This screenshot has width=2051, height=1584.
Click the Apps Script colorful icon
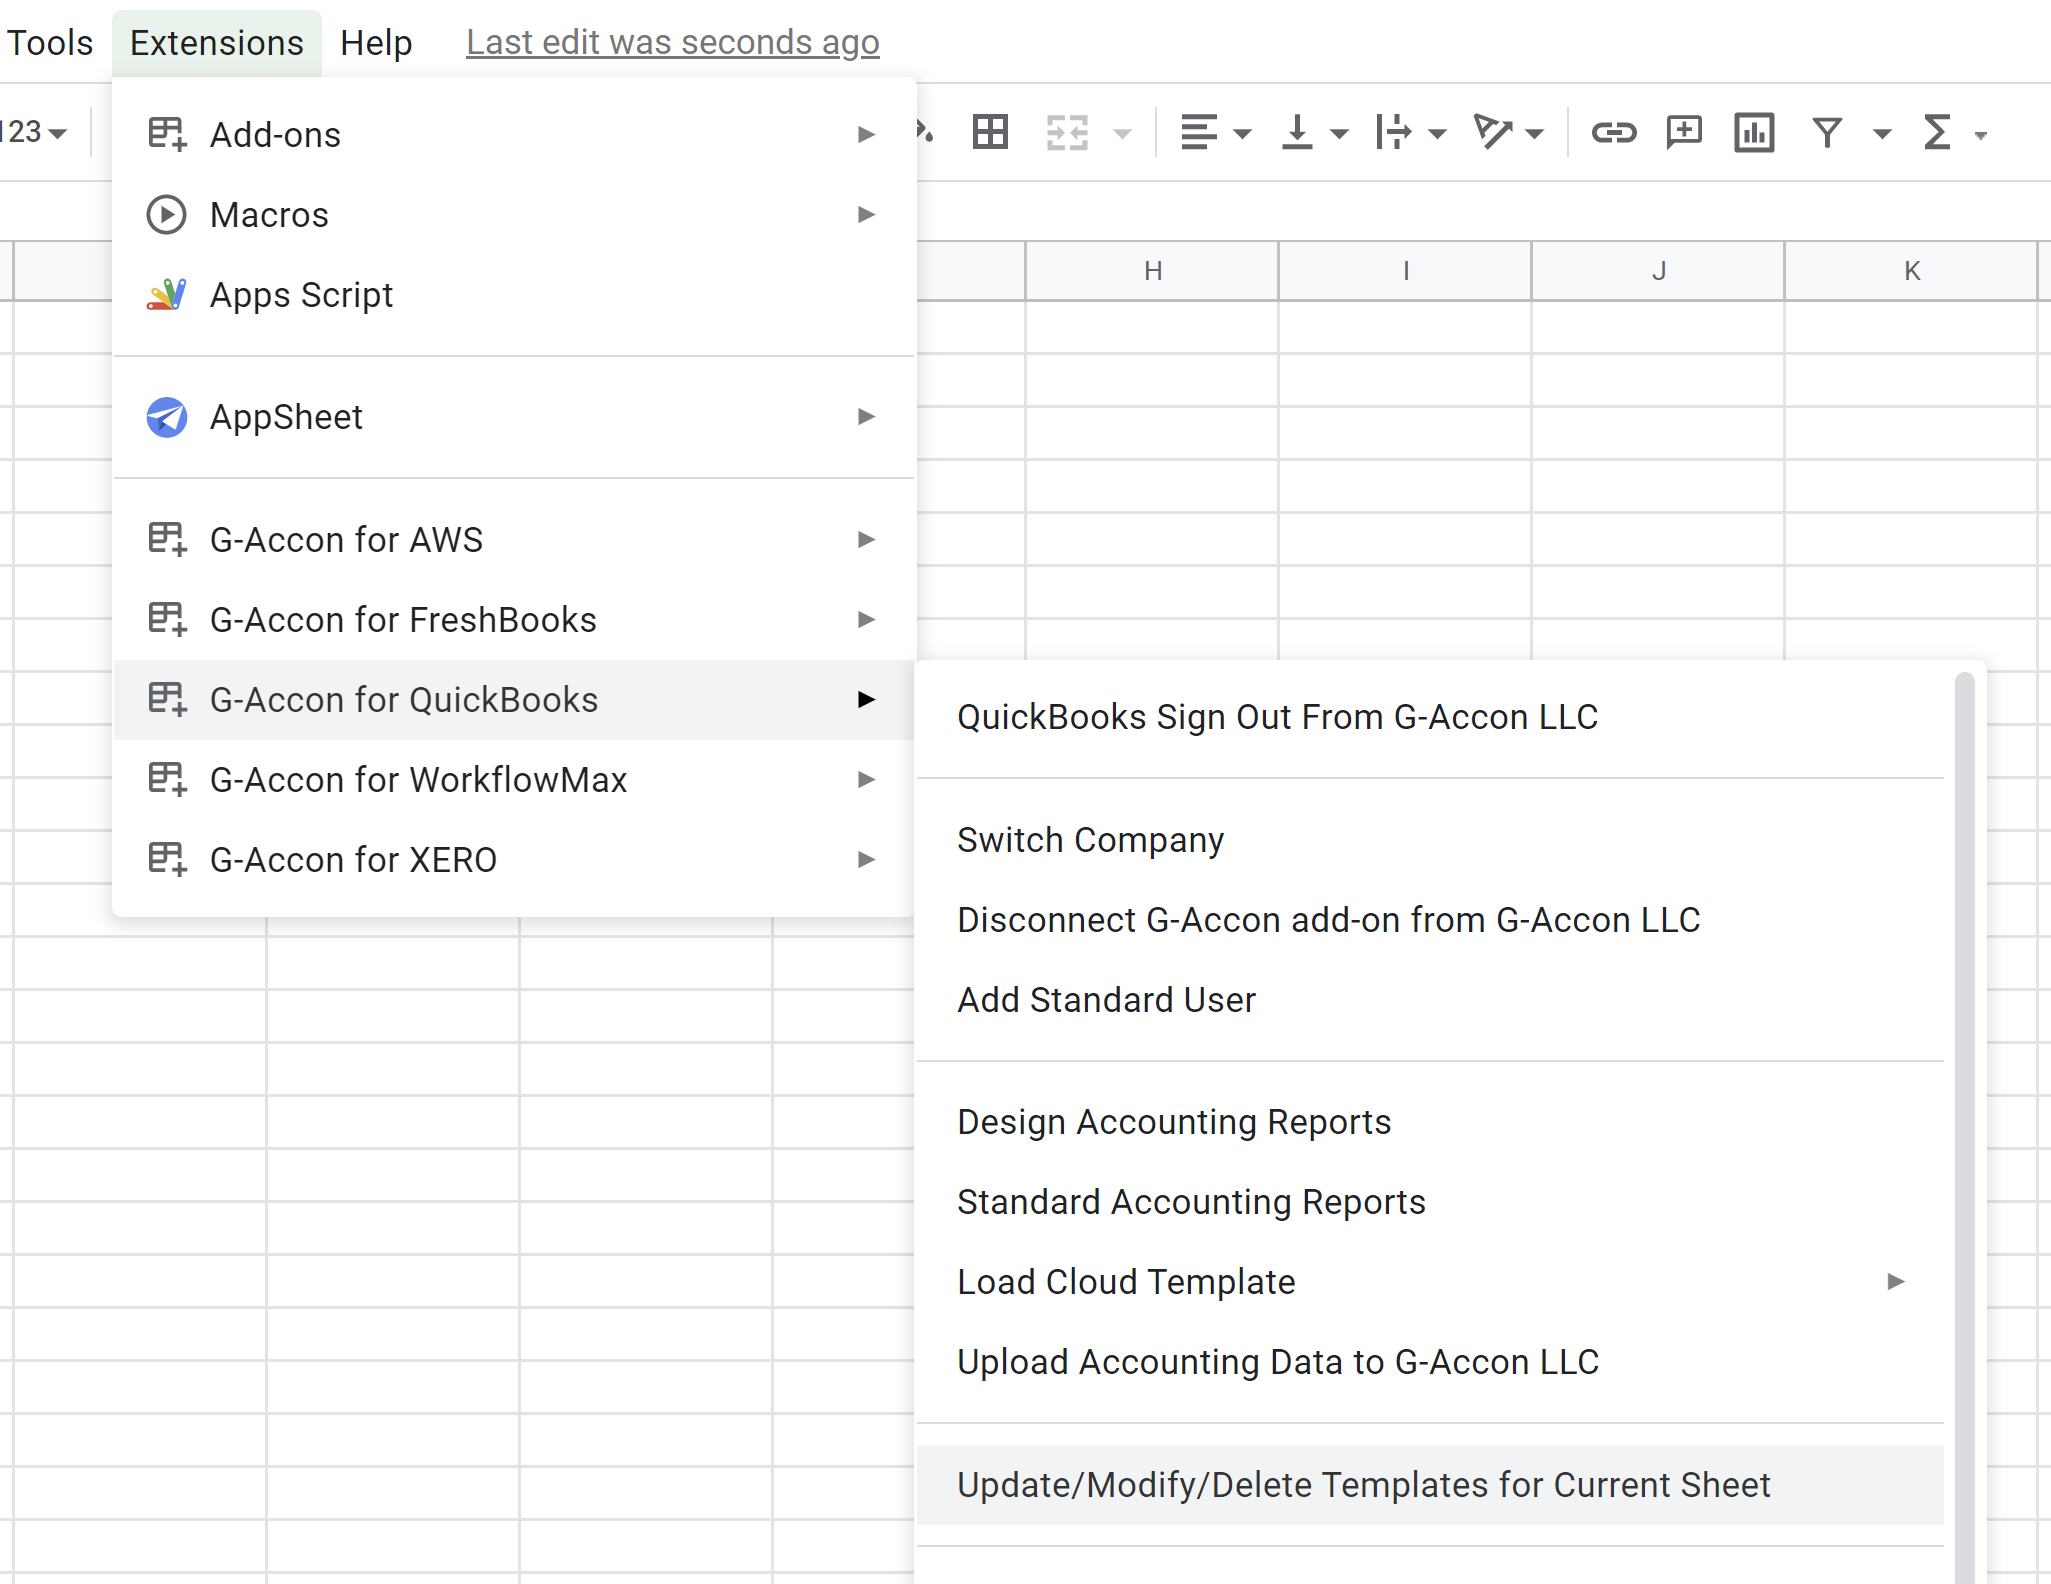pos(167,294)
